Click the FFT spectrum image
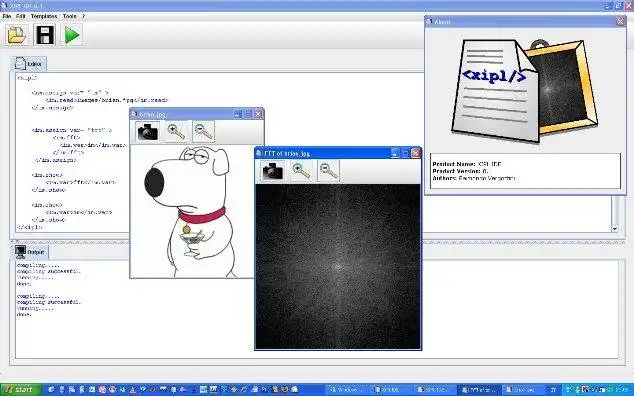Screen dimensions: 634x396 [x=338, y=267]
